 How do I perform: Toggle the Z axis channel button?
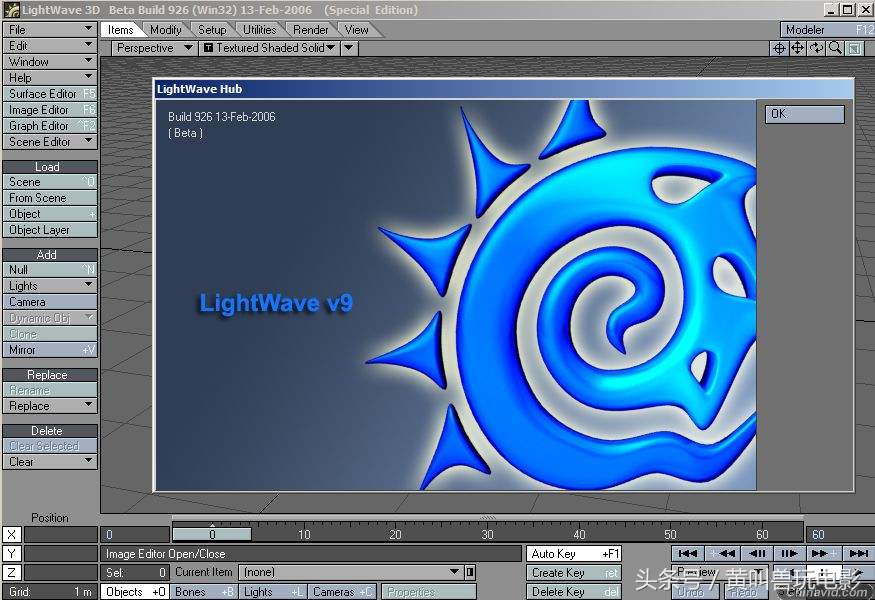11,573
